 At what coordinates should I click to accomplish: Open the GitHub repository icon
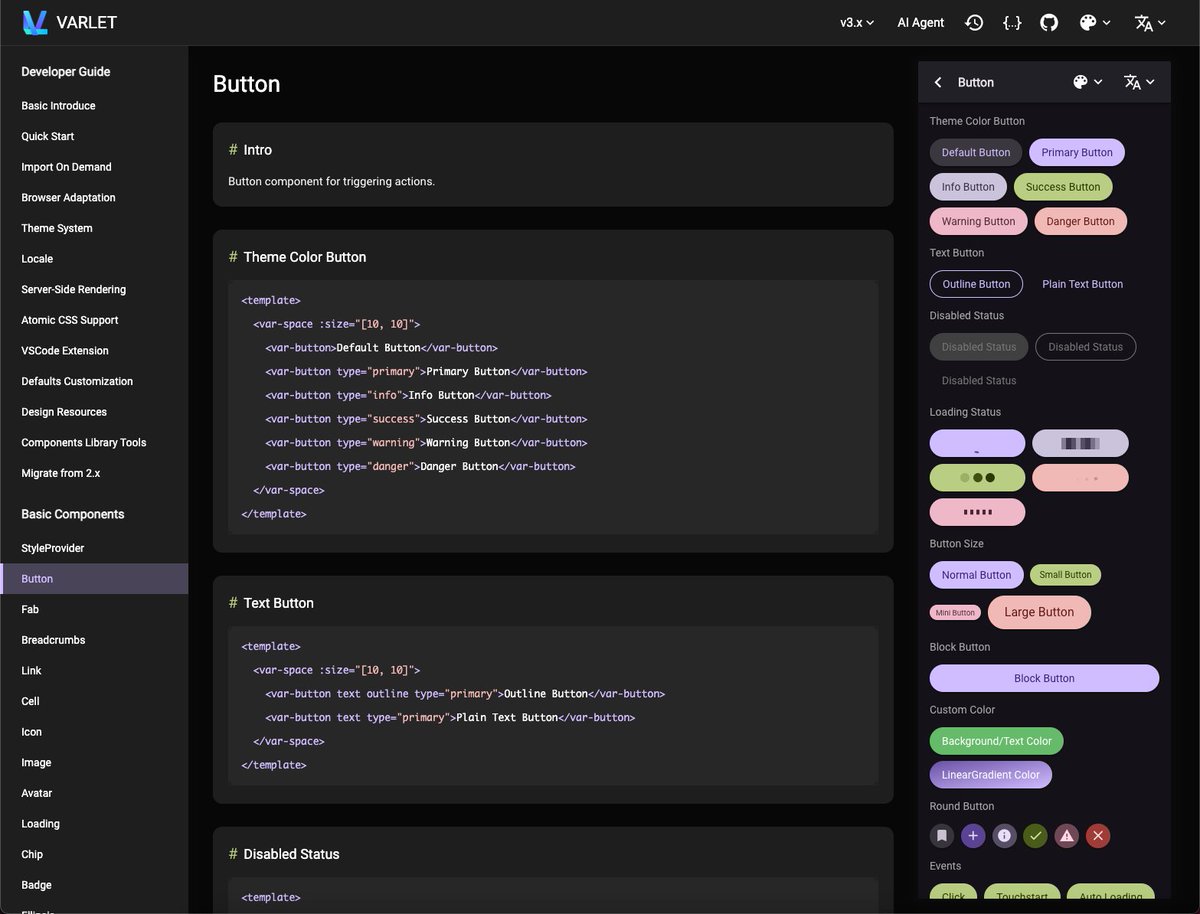(x=1049, y=22)
